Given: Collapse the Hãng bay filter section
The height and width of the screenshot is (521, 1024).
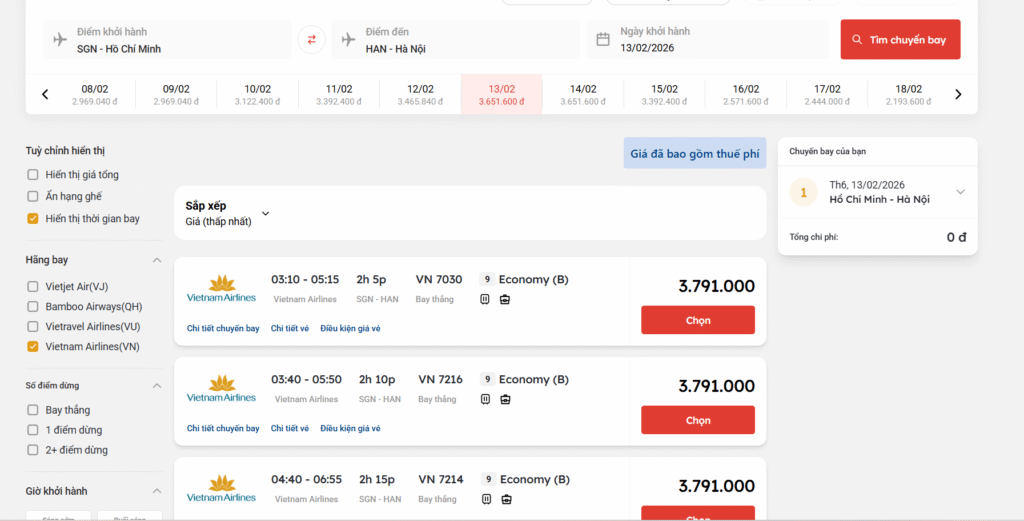Looking at the screenshot, I should point(156,260).
